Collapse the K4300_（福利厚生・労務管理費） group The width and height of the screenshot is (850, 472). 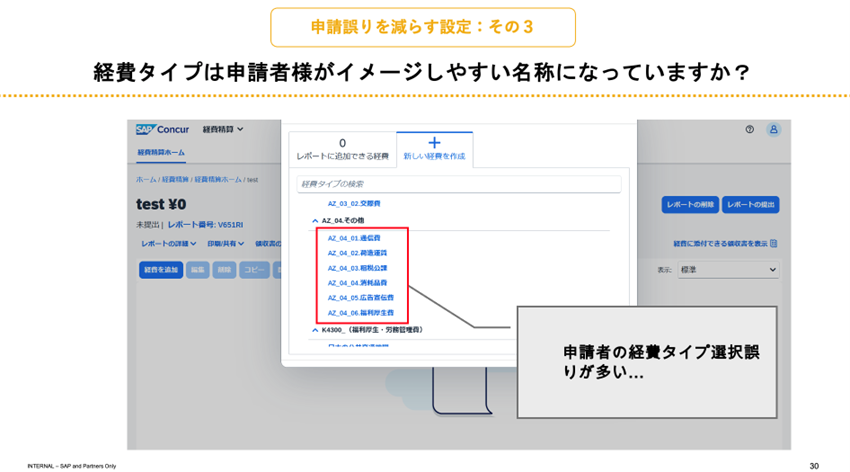click(x=315, y=329)
